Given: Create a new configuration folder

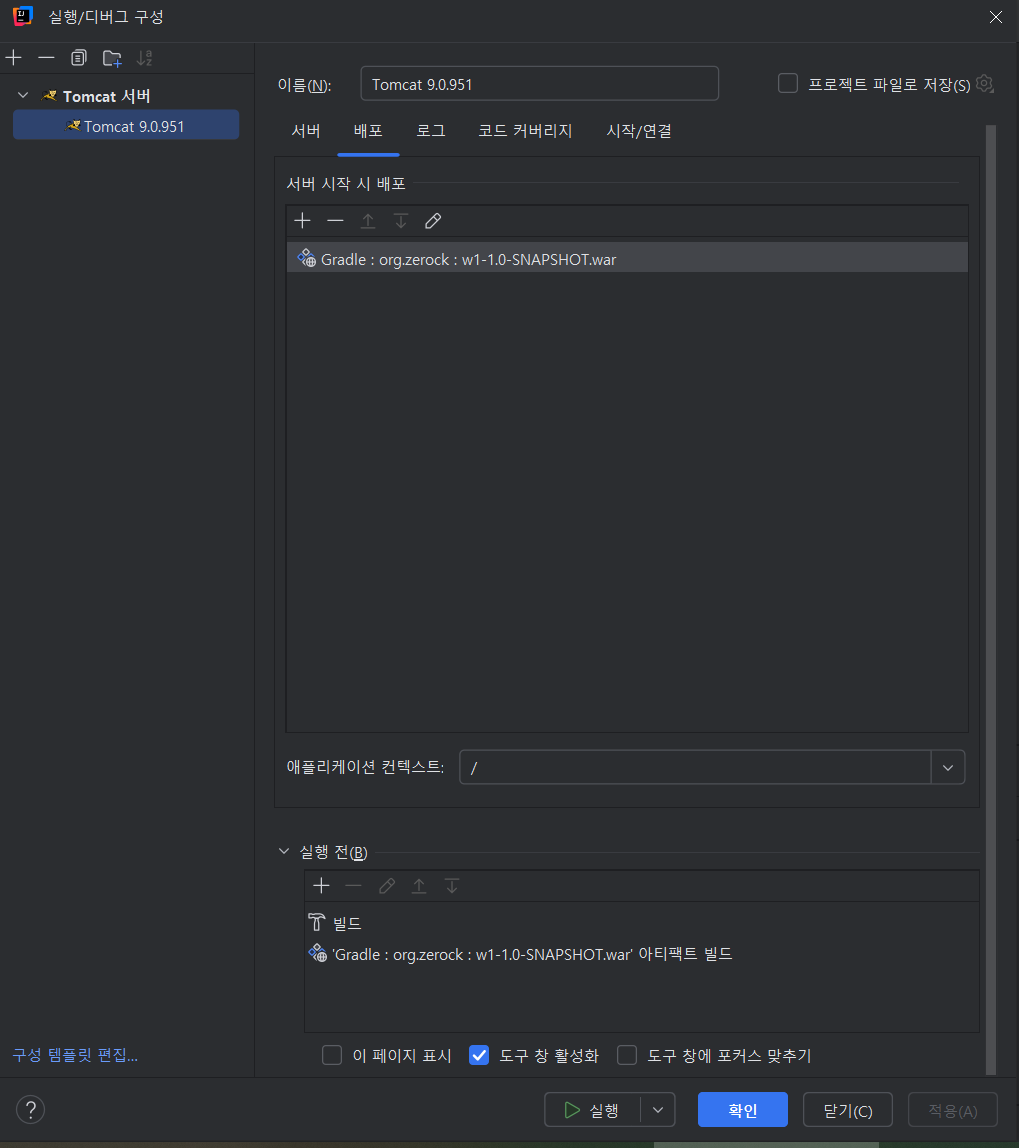Looking at the screenshot, I should click(x=112, y=58).
